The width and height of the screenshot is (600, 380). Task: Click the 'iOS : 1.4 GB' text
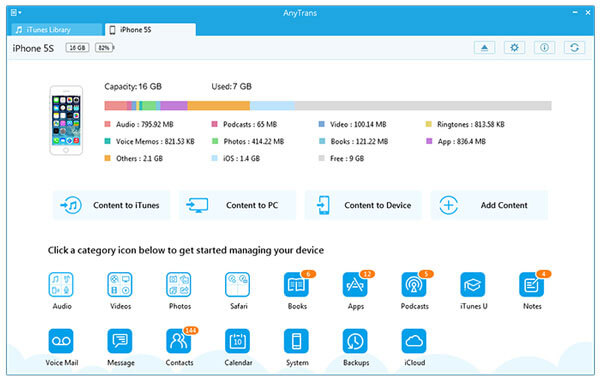tap(241, 158)
